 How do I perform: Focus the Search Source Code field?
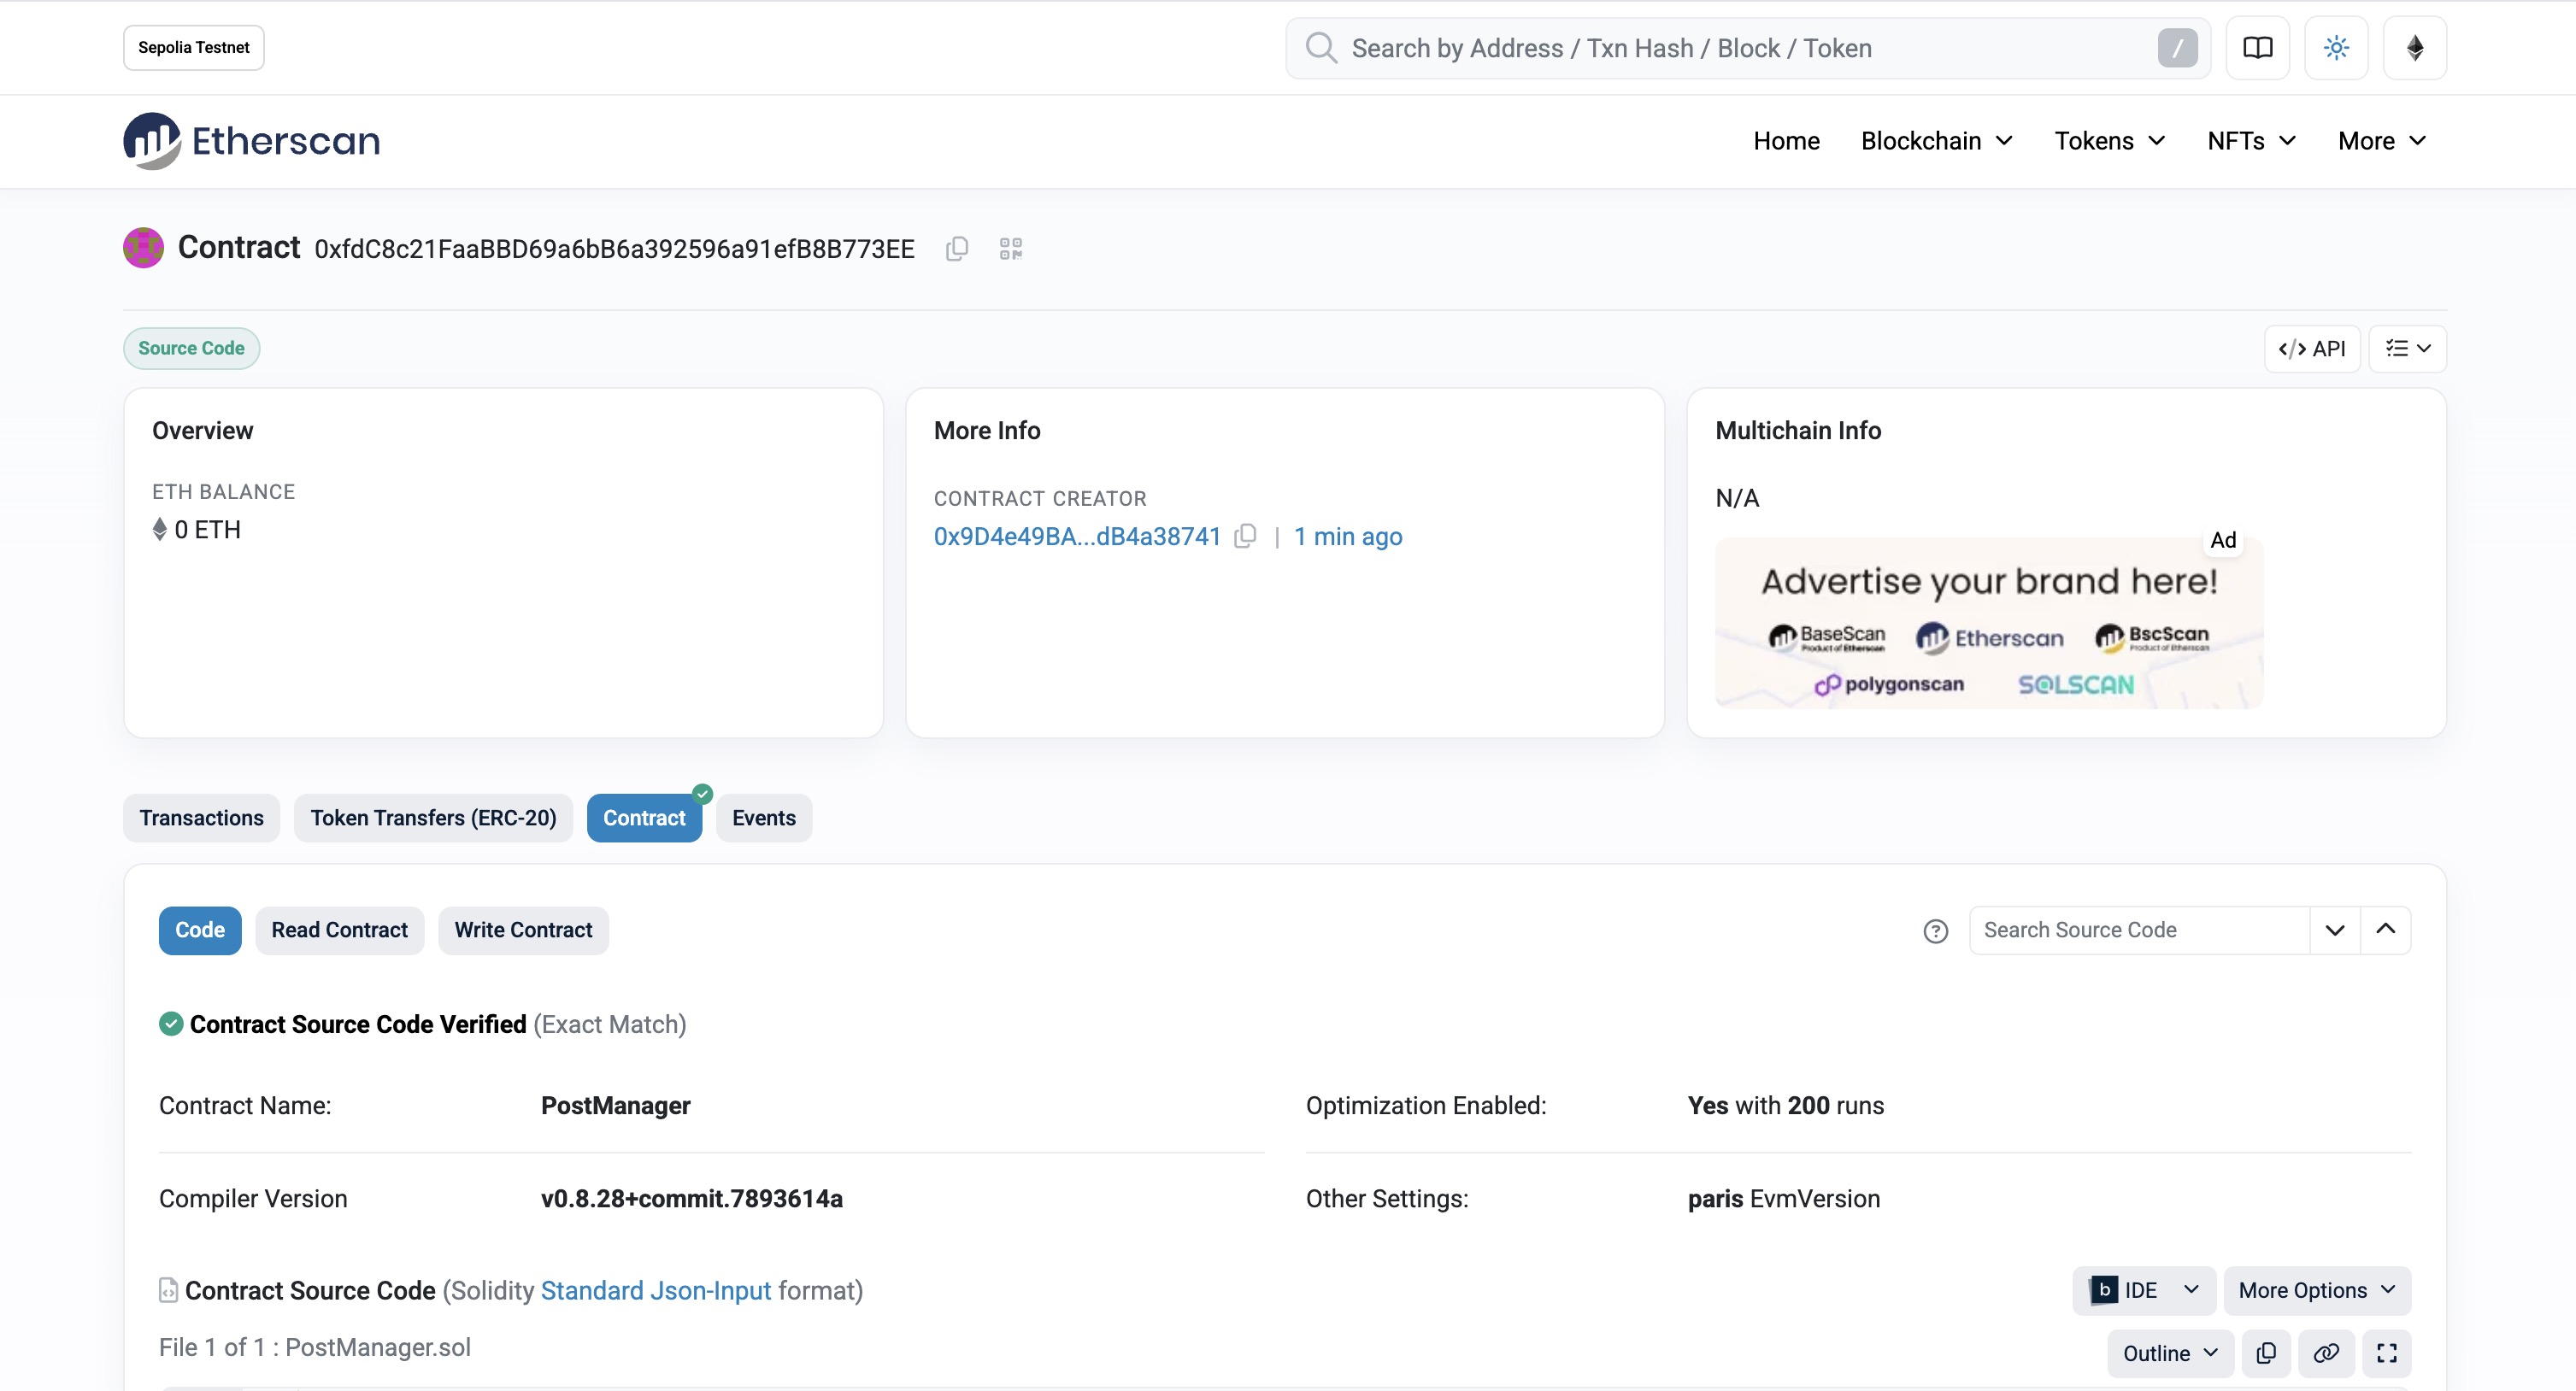tap(2139, 931)
